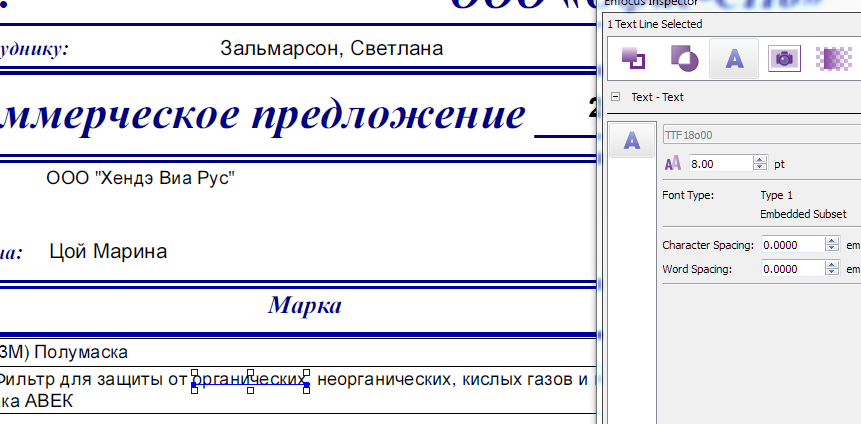861x424 pixels.
Task: Open the transparency checkerboard inspector category
Action: click(834, 58)
